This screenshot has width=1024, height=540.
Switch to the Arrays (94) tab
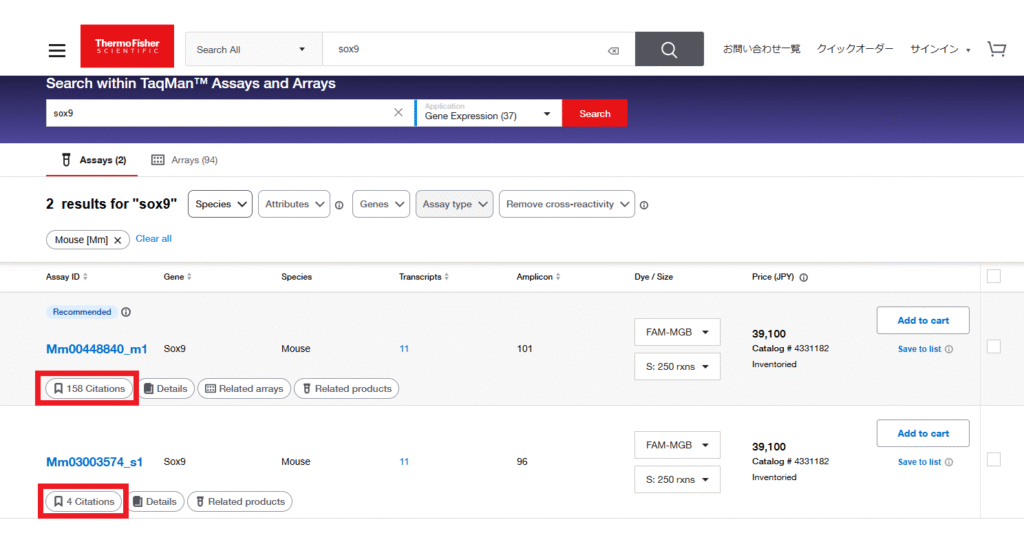pos(184,160)
